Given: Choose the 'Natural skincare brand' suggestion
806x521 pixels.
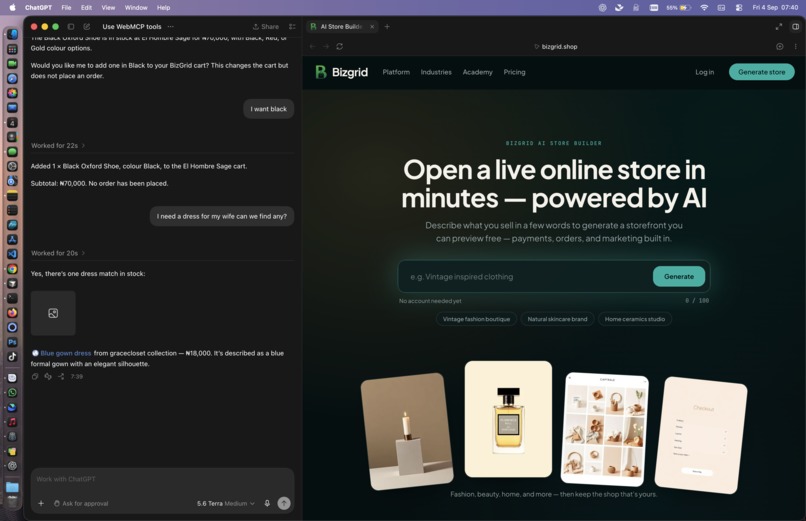Looking at the screenshot, I should click(557, 319).
